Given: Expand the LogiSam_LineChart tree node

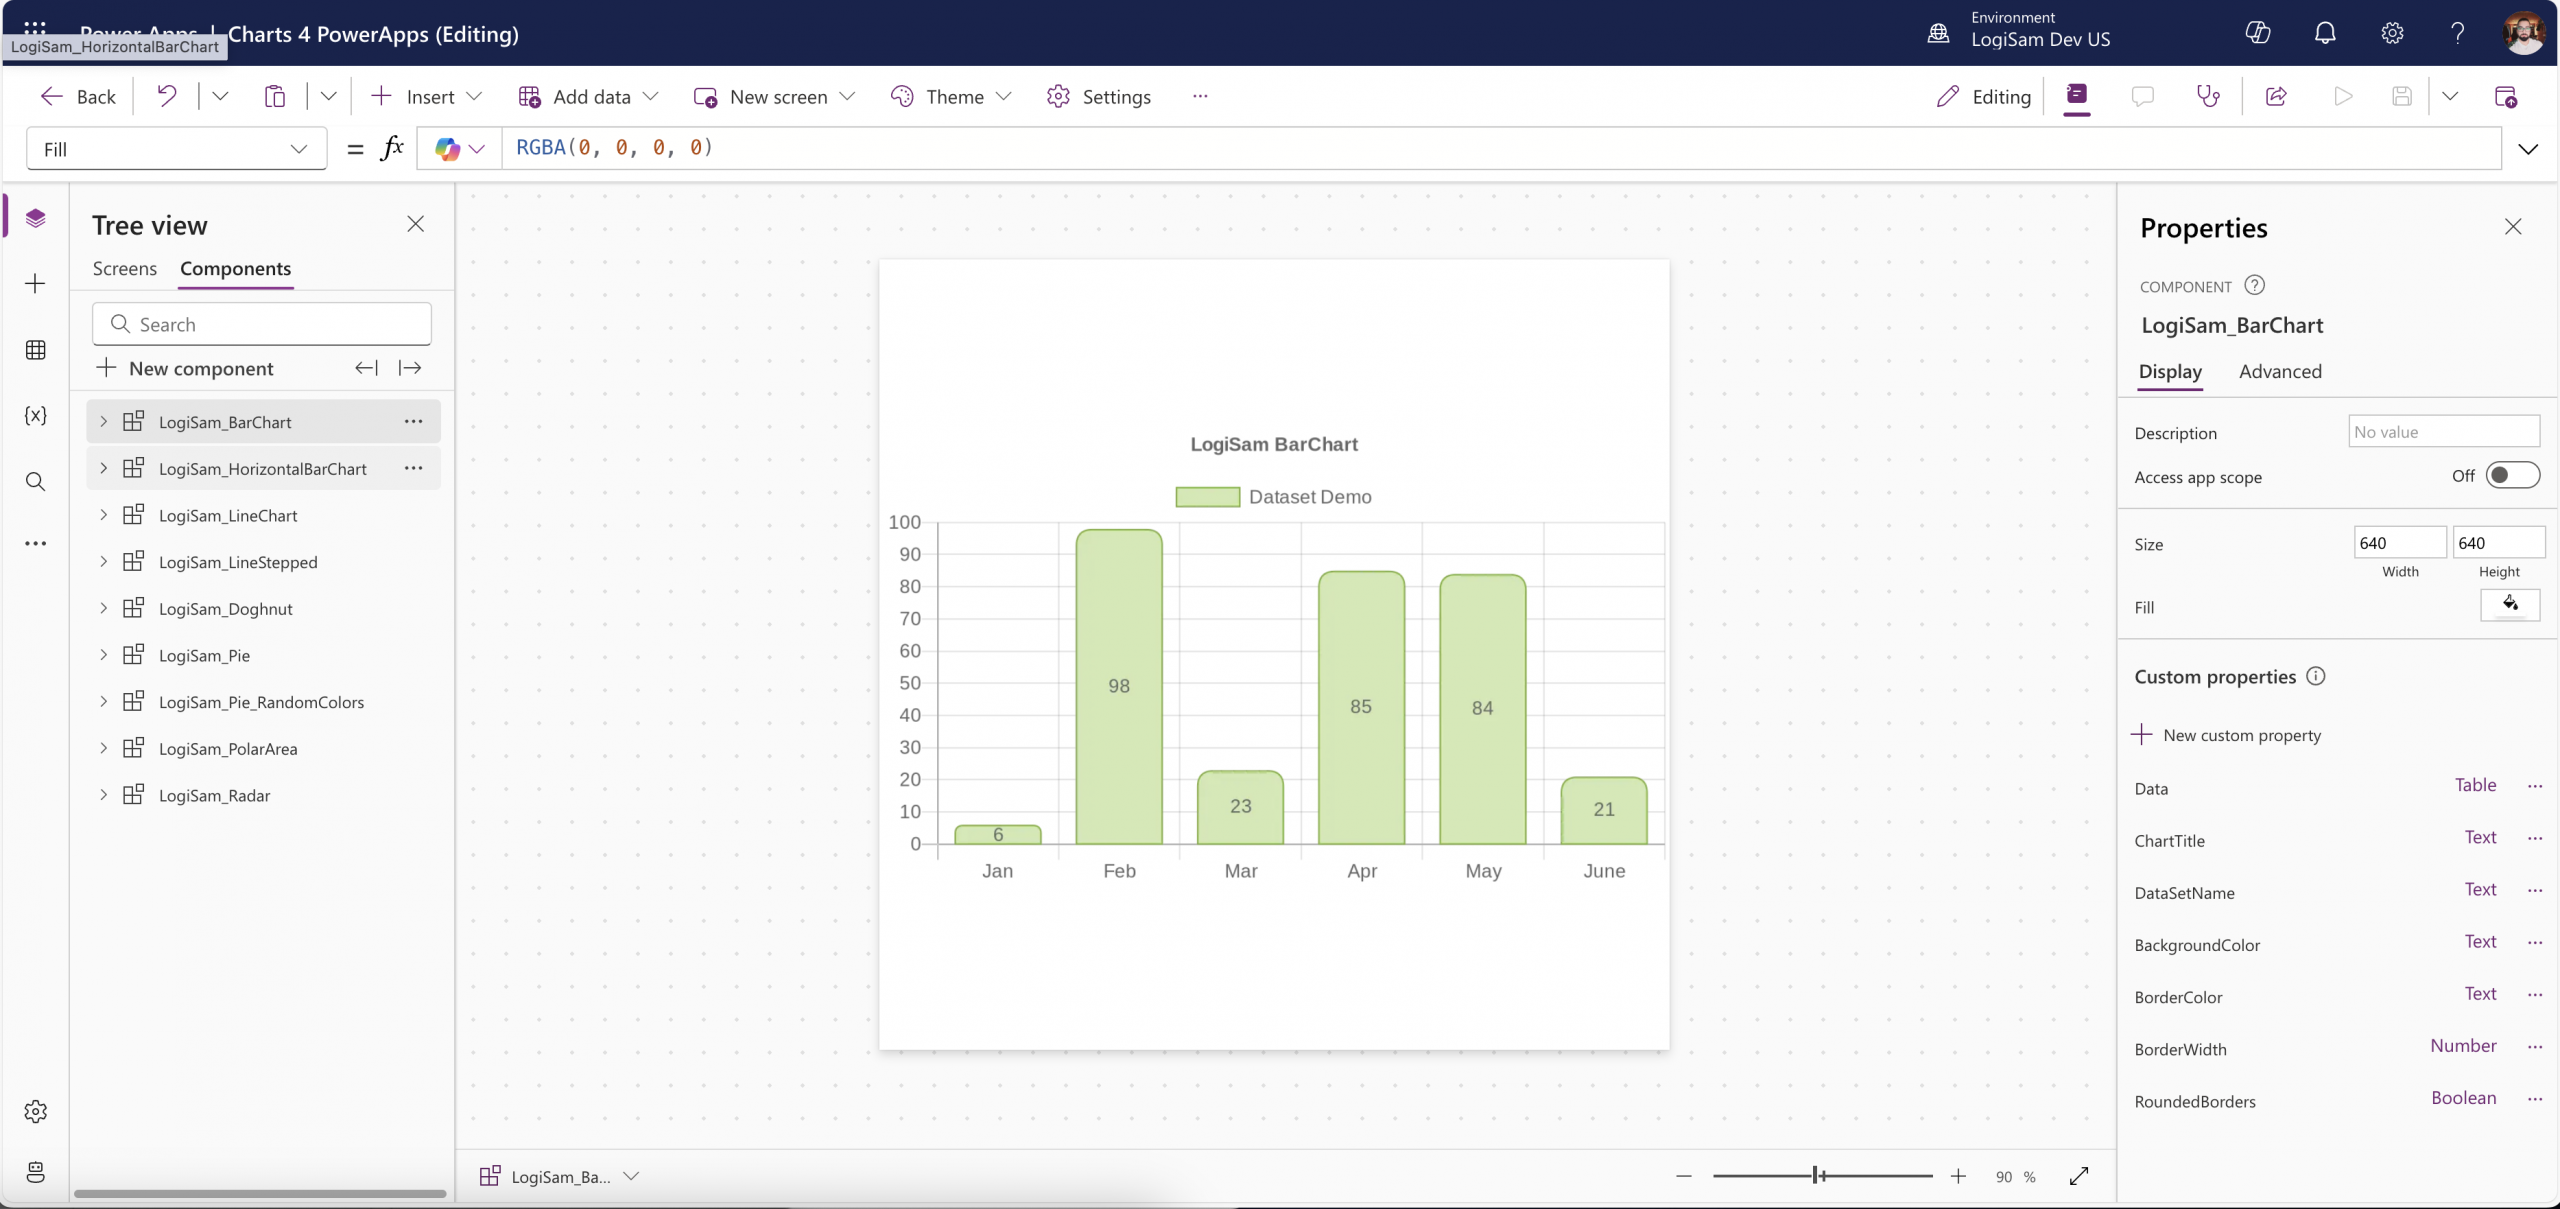Looking at the screenshot, I should [103, 515].
